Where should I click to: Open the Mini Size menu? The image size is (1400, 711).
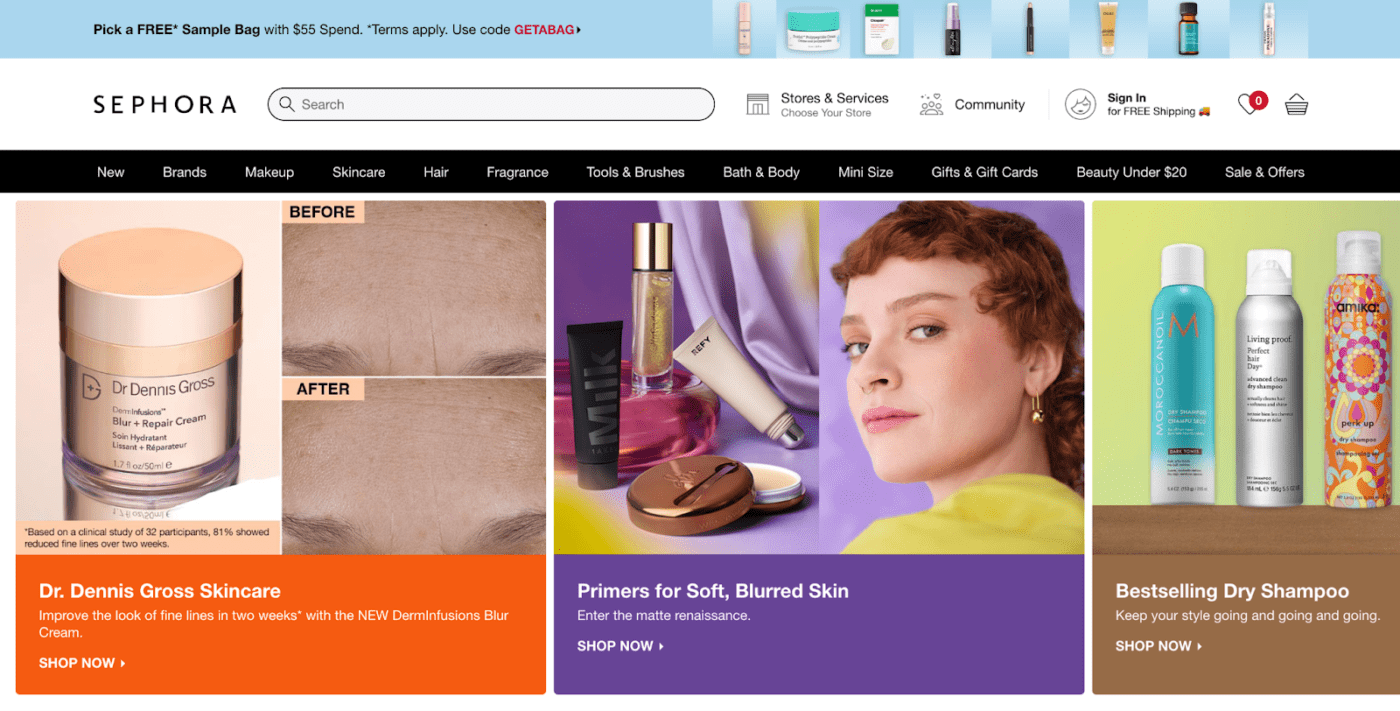pyautogui.click(x=866, y=172)
